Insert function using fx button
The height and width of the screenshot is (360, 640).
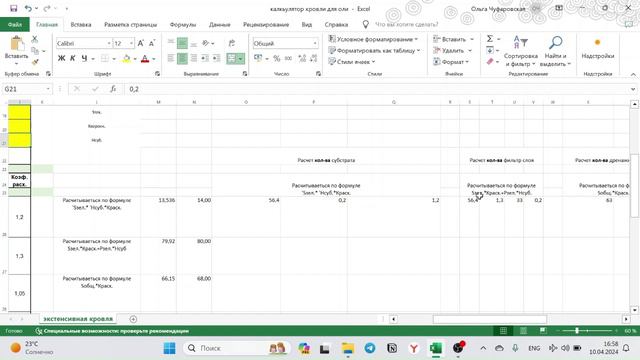[113, 89]
